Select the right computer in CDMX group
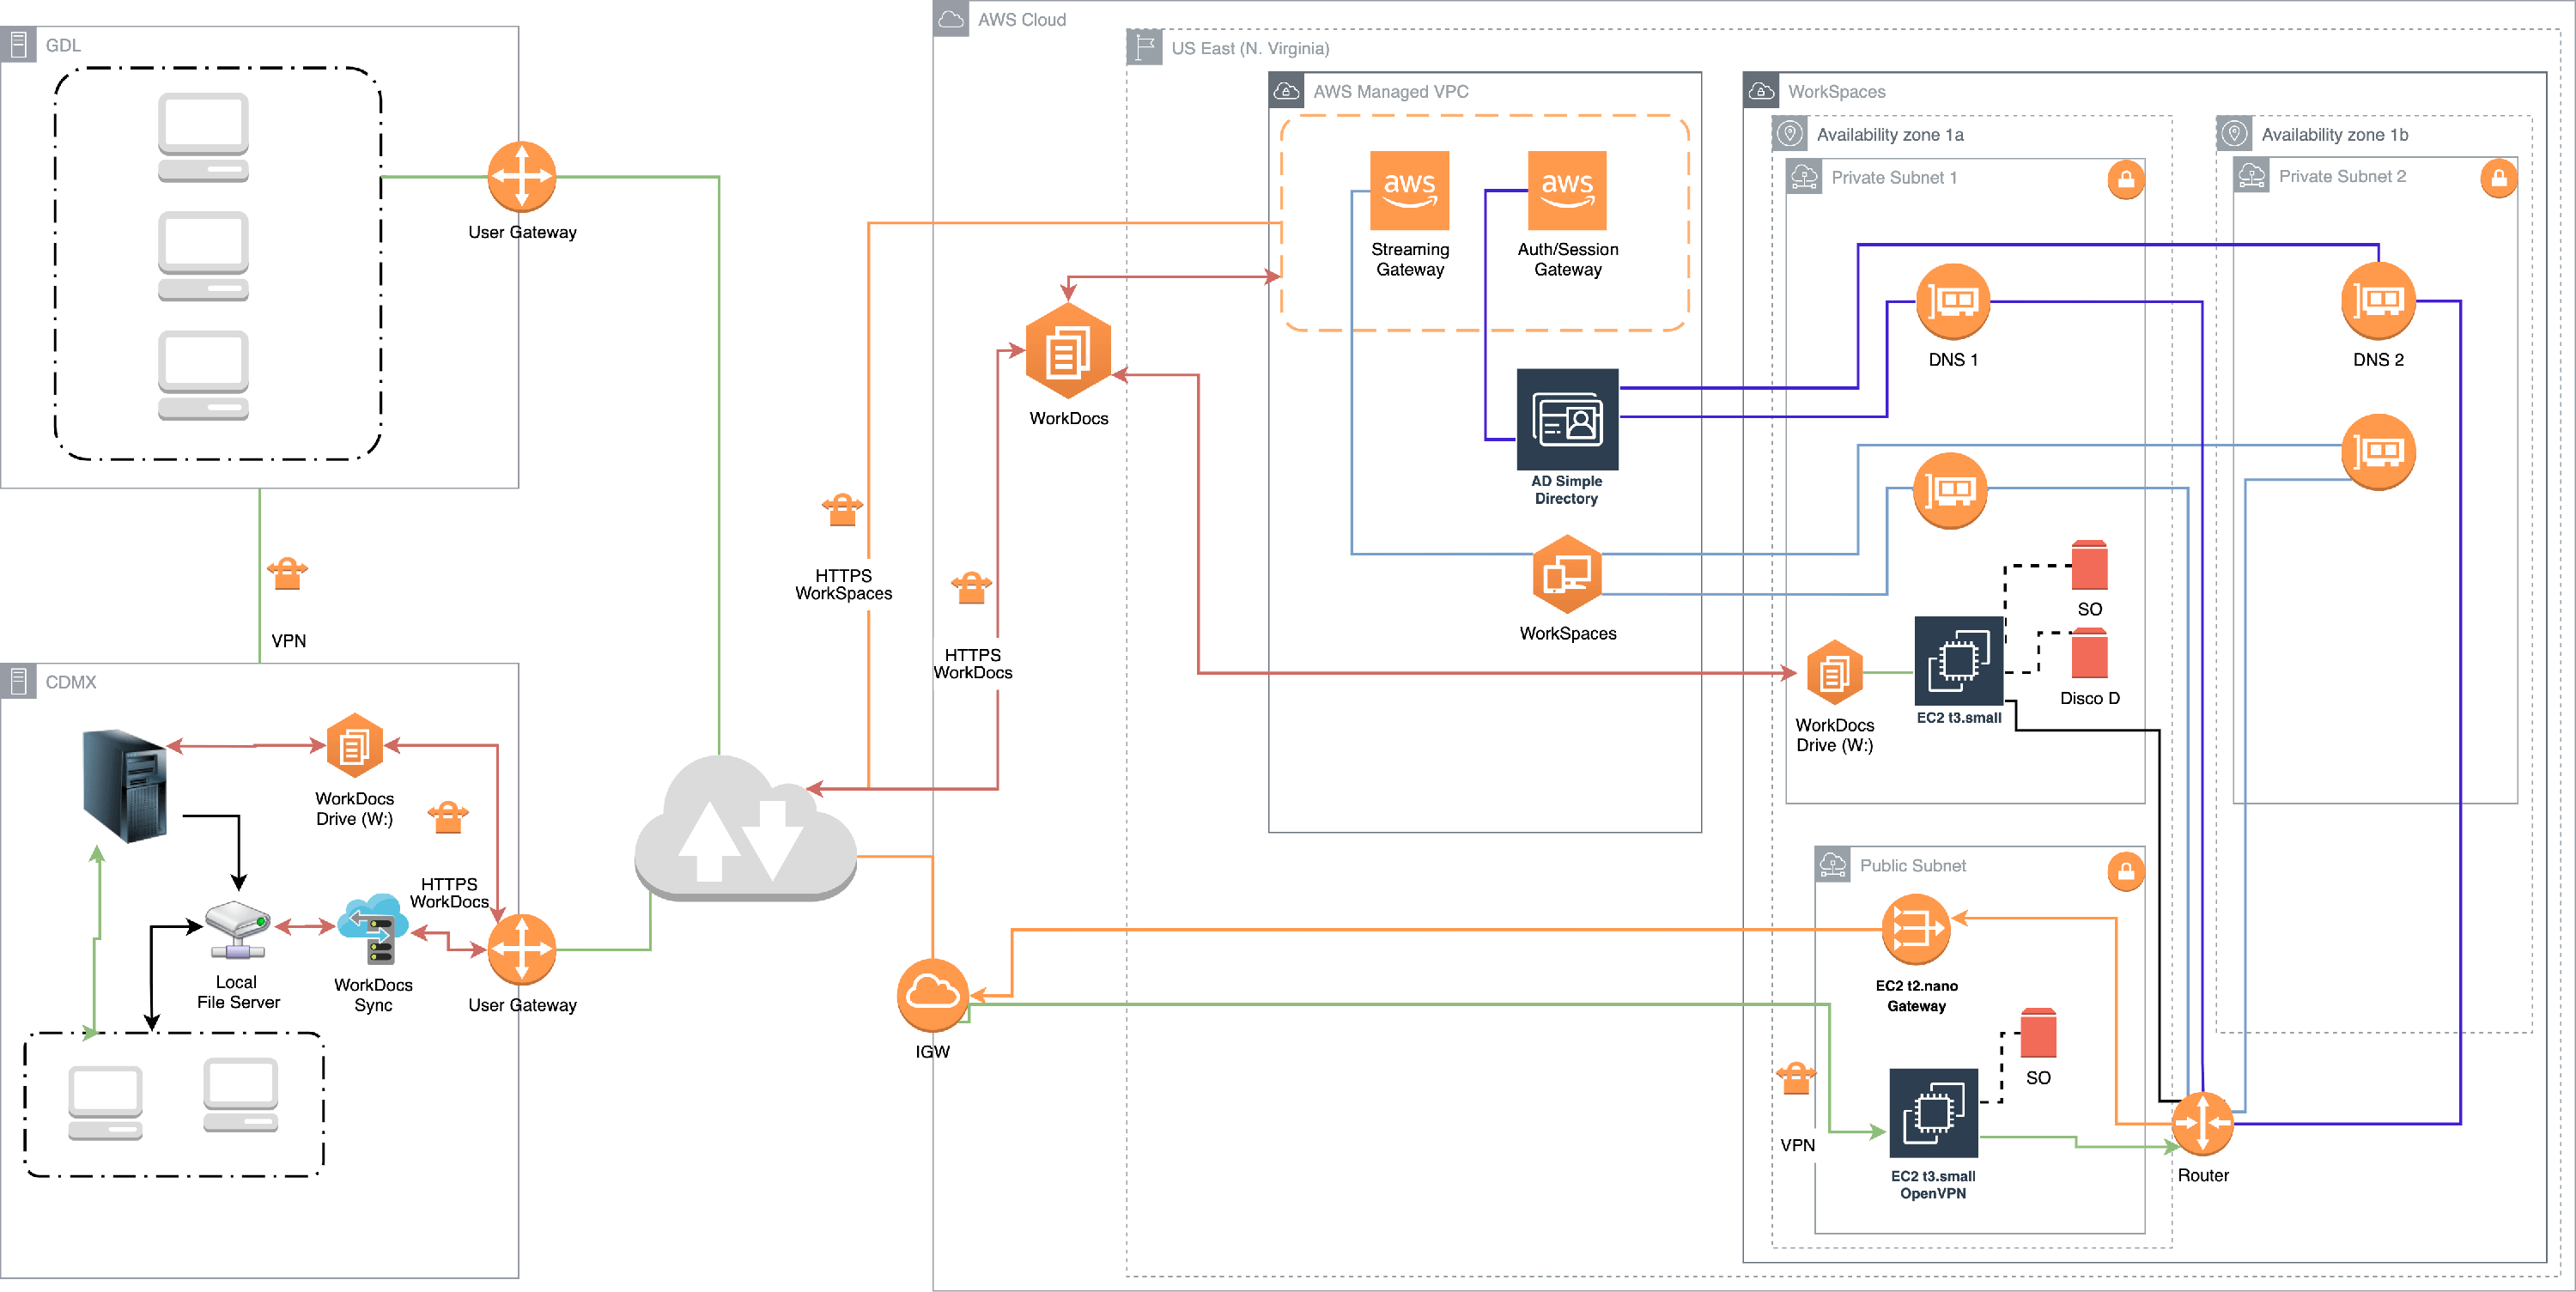2576x1292 pixels. pos(240,1095)
